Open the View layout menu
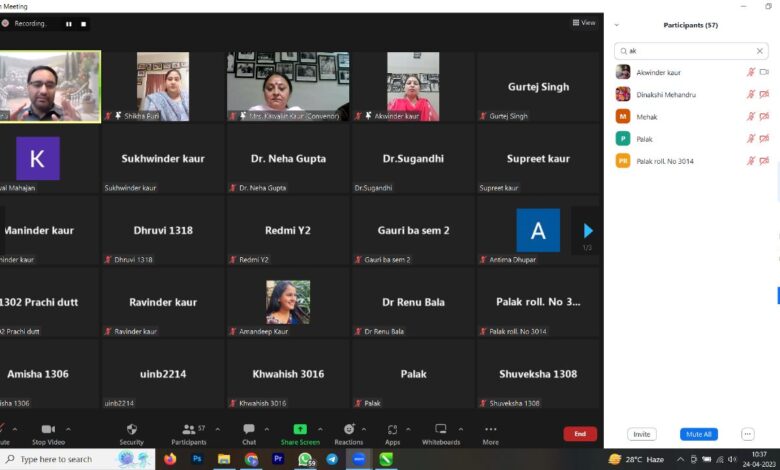This screenshot has width=780, height=470. tap(583, 22)
